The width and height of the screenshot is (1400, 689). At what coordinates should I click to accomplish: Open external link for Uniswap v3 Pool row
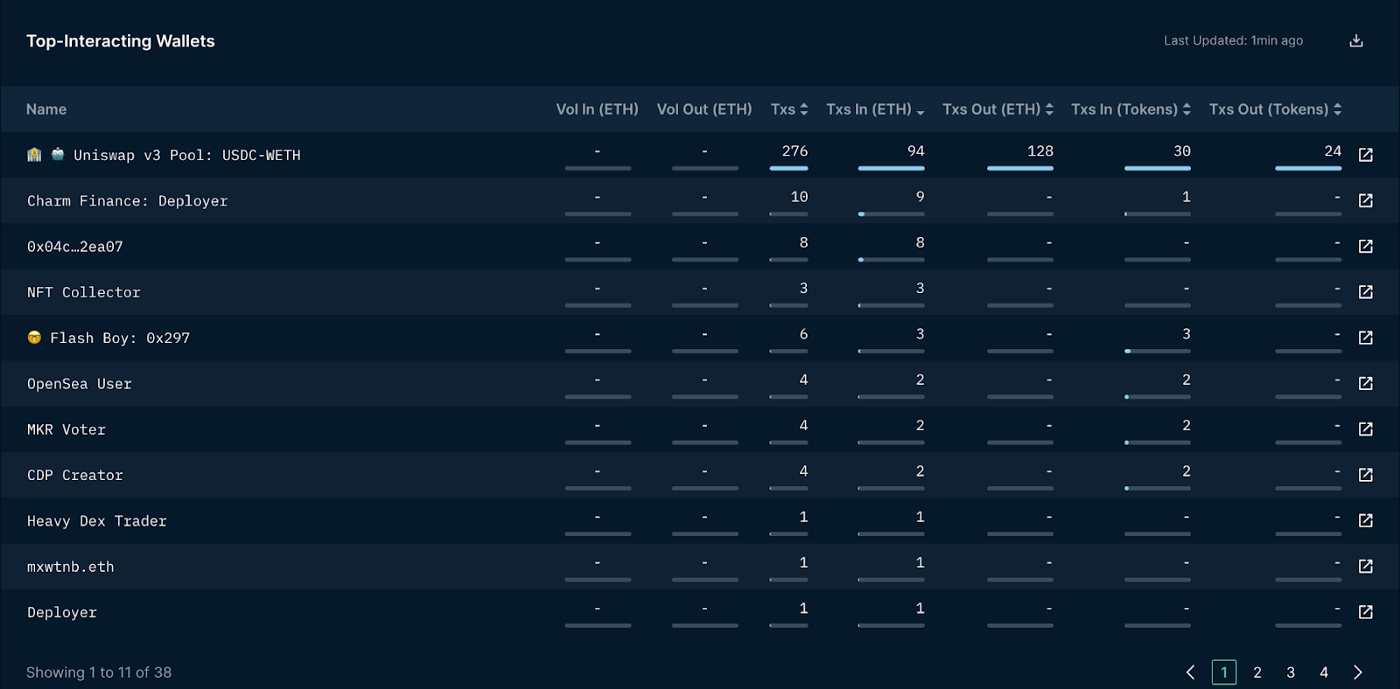point(1365,155)
